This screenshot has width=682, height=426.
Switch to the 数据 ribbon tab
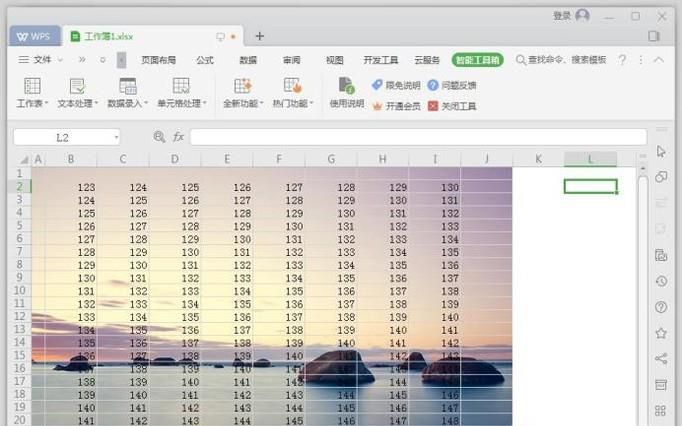pyautogui.click(x=248, y=60)
